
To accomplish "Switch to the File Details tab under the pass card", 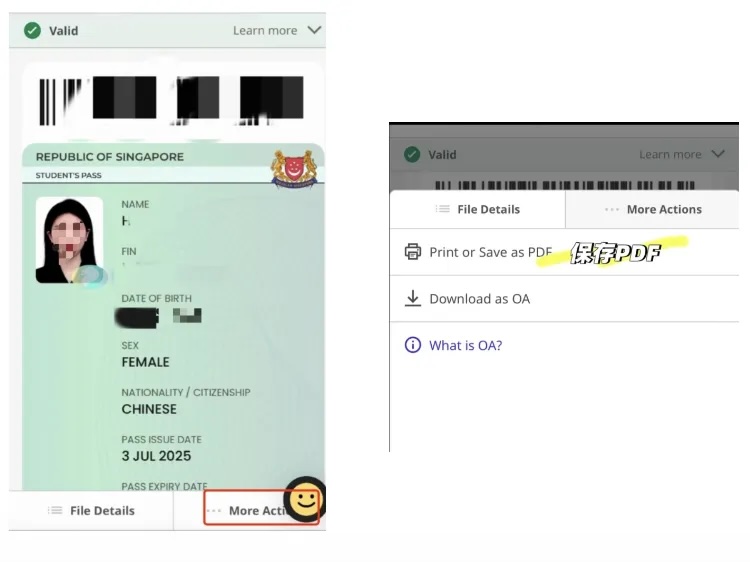I will coord(91,510).
